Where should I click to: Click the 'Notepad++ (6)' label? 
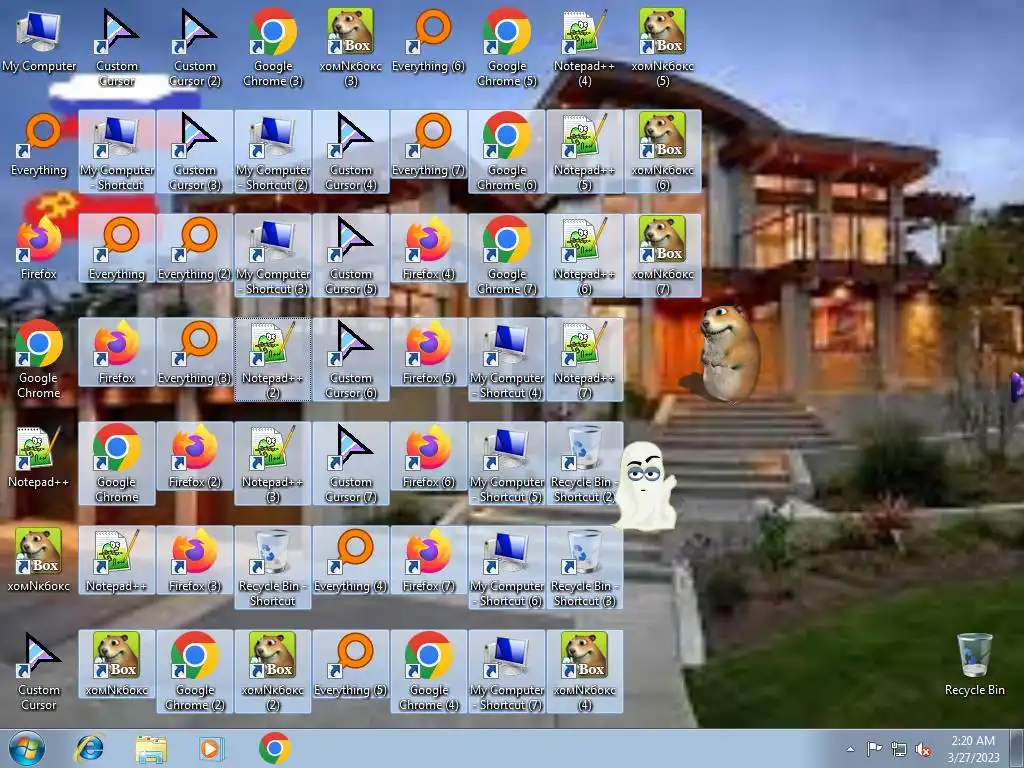click(x=584, y=281)
